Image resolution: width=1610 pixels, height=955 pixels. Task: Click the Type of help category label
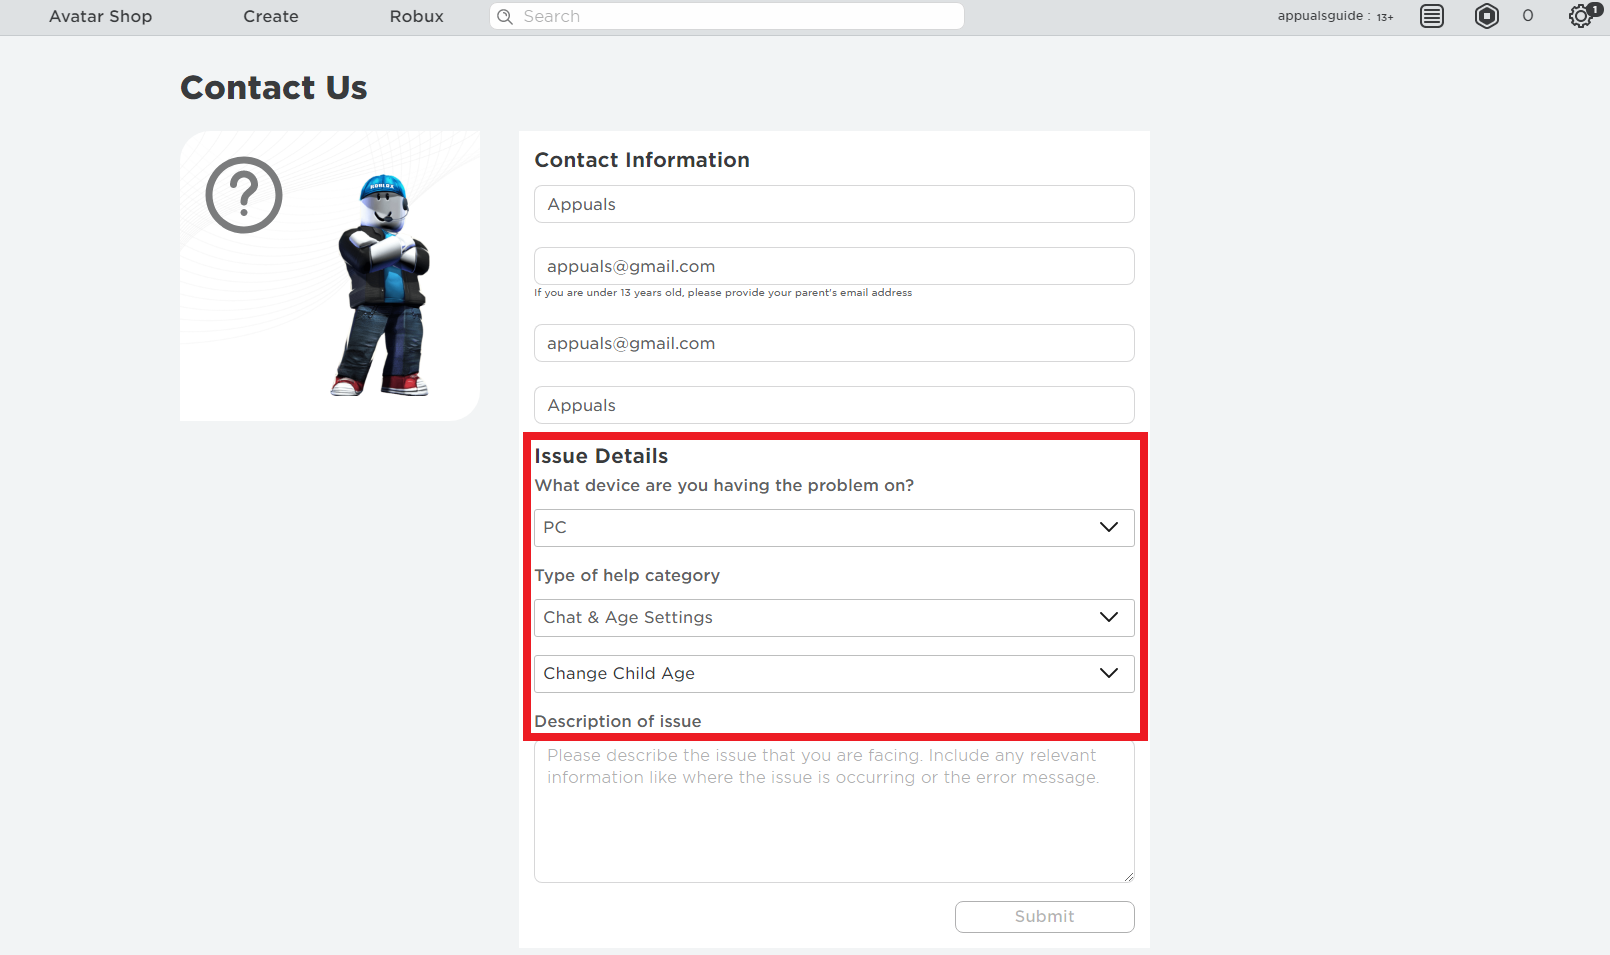[627, 575]
